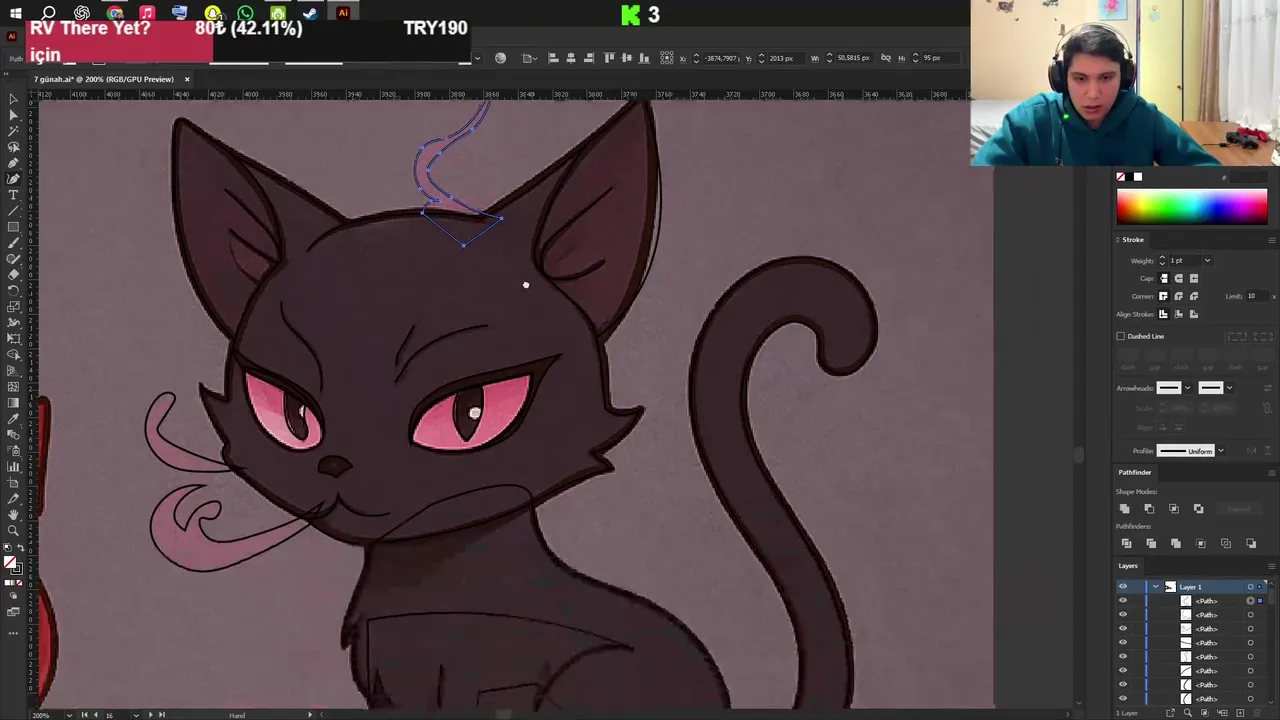Apply Merge pathfinder
This screenshot has width=1280, height=720.
pyautogui.click(x=1176, y=543)
